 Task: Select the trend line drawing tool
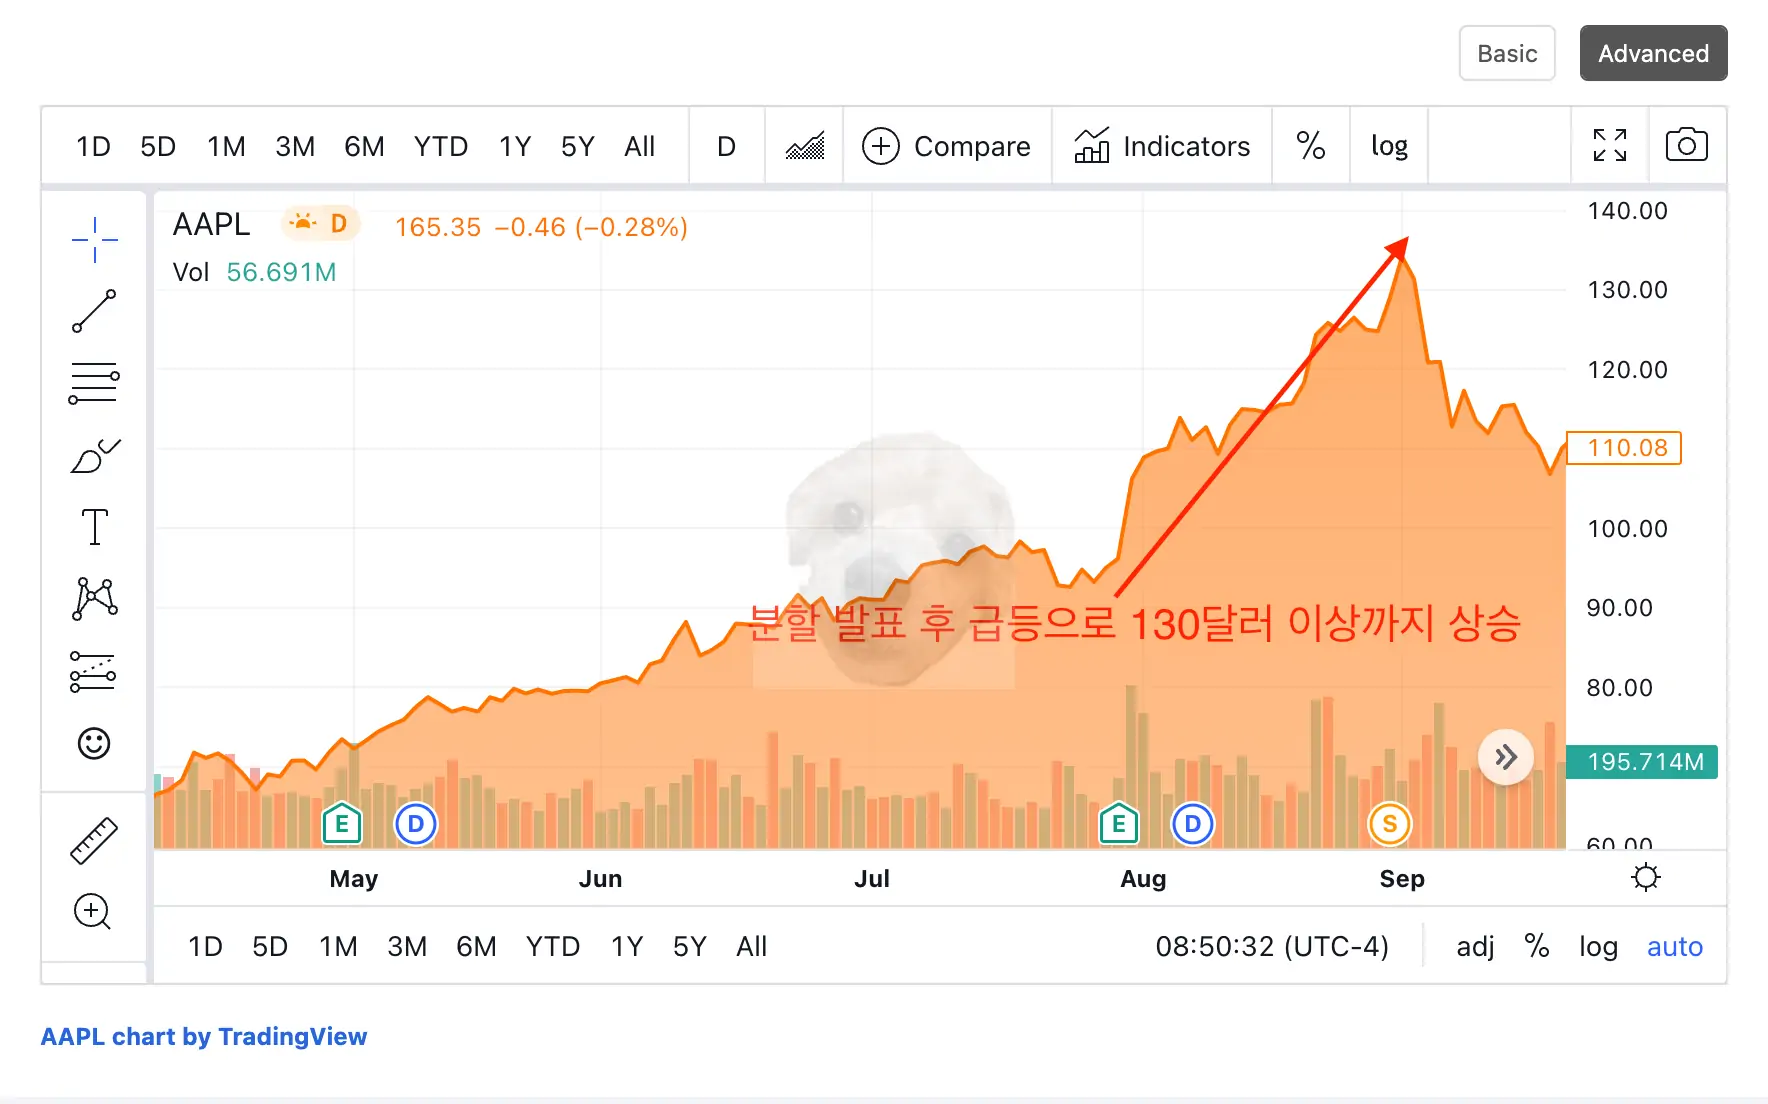pyautogui.click(x=93, y=312)
